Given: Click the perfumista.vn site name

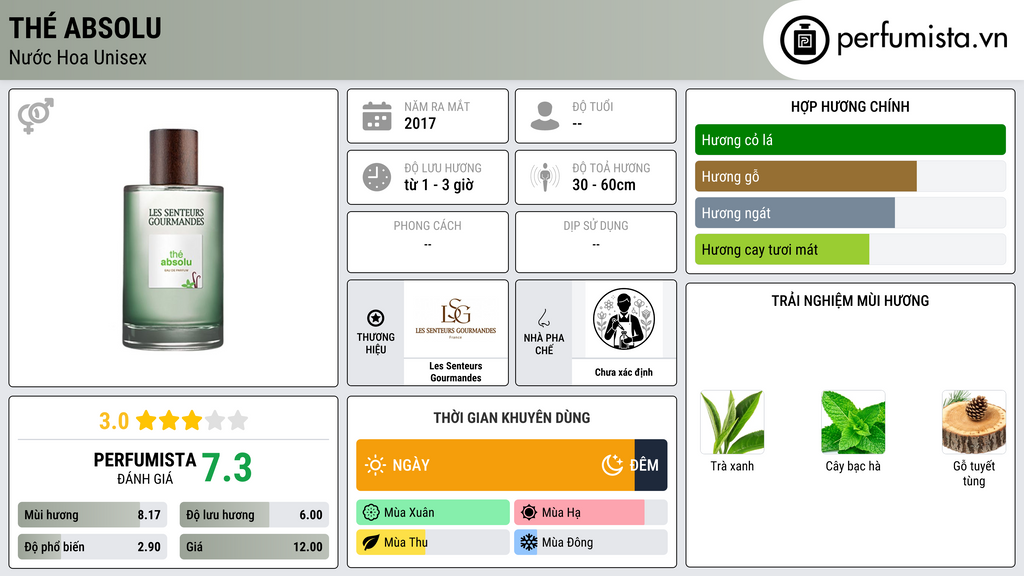Looking at the screenshot, I should 922,39.
